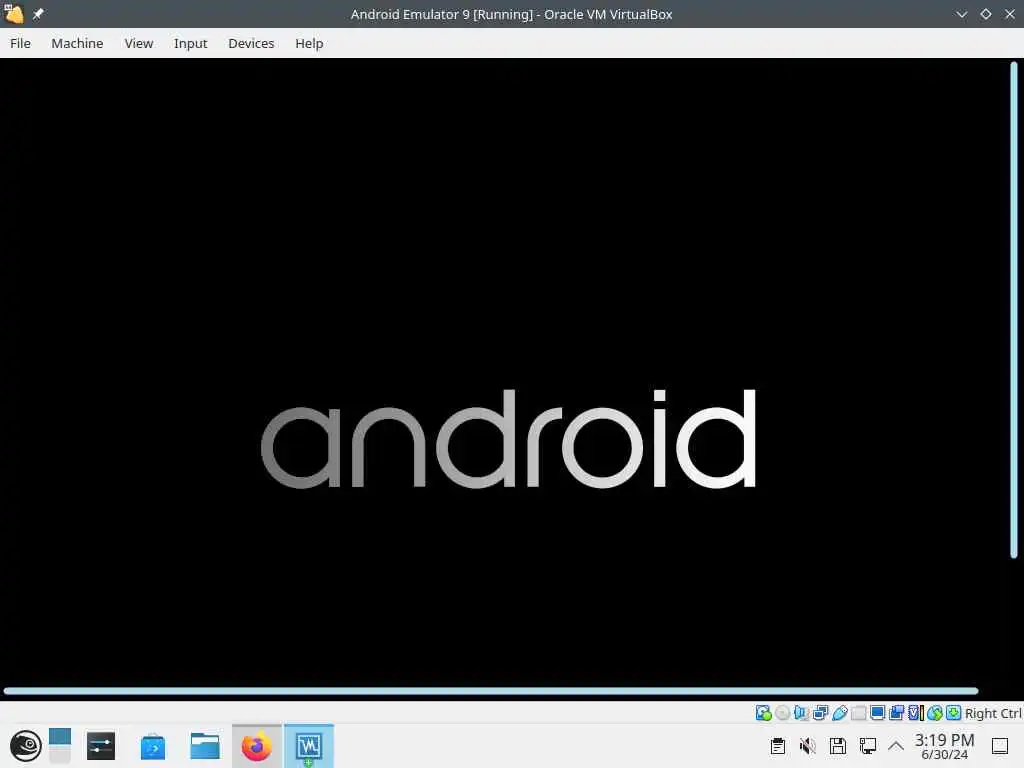
Task: Click the Right Ctrl host key label
Action: 993,713
